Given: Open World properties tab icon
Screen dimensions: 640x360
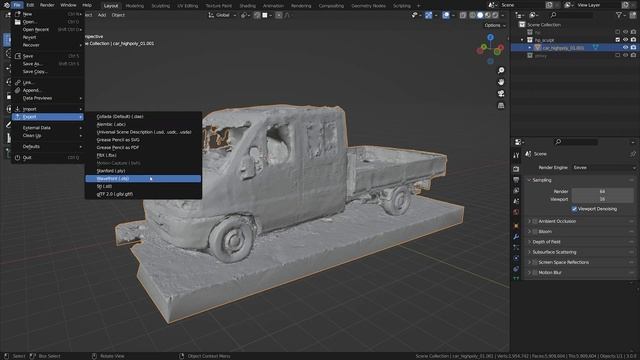Looking at the screenshot, I should point(516,212).
